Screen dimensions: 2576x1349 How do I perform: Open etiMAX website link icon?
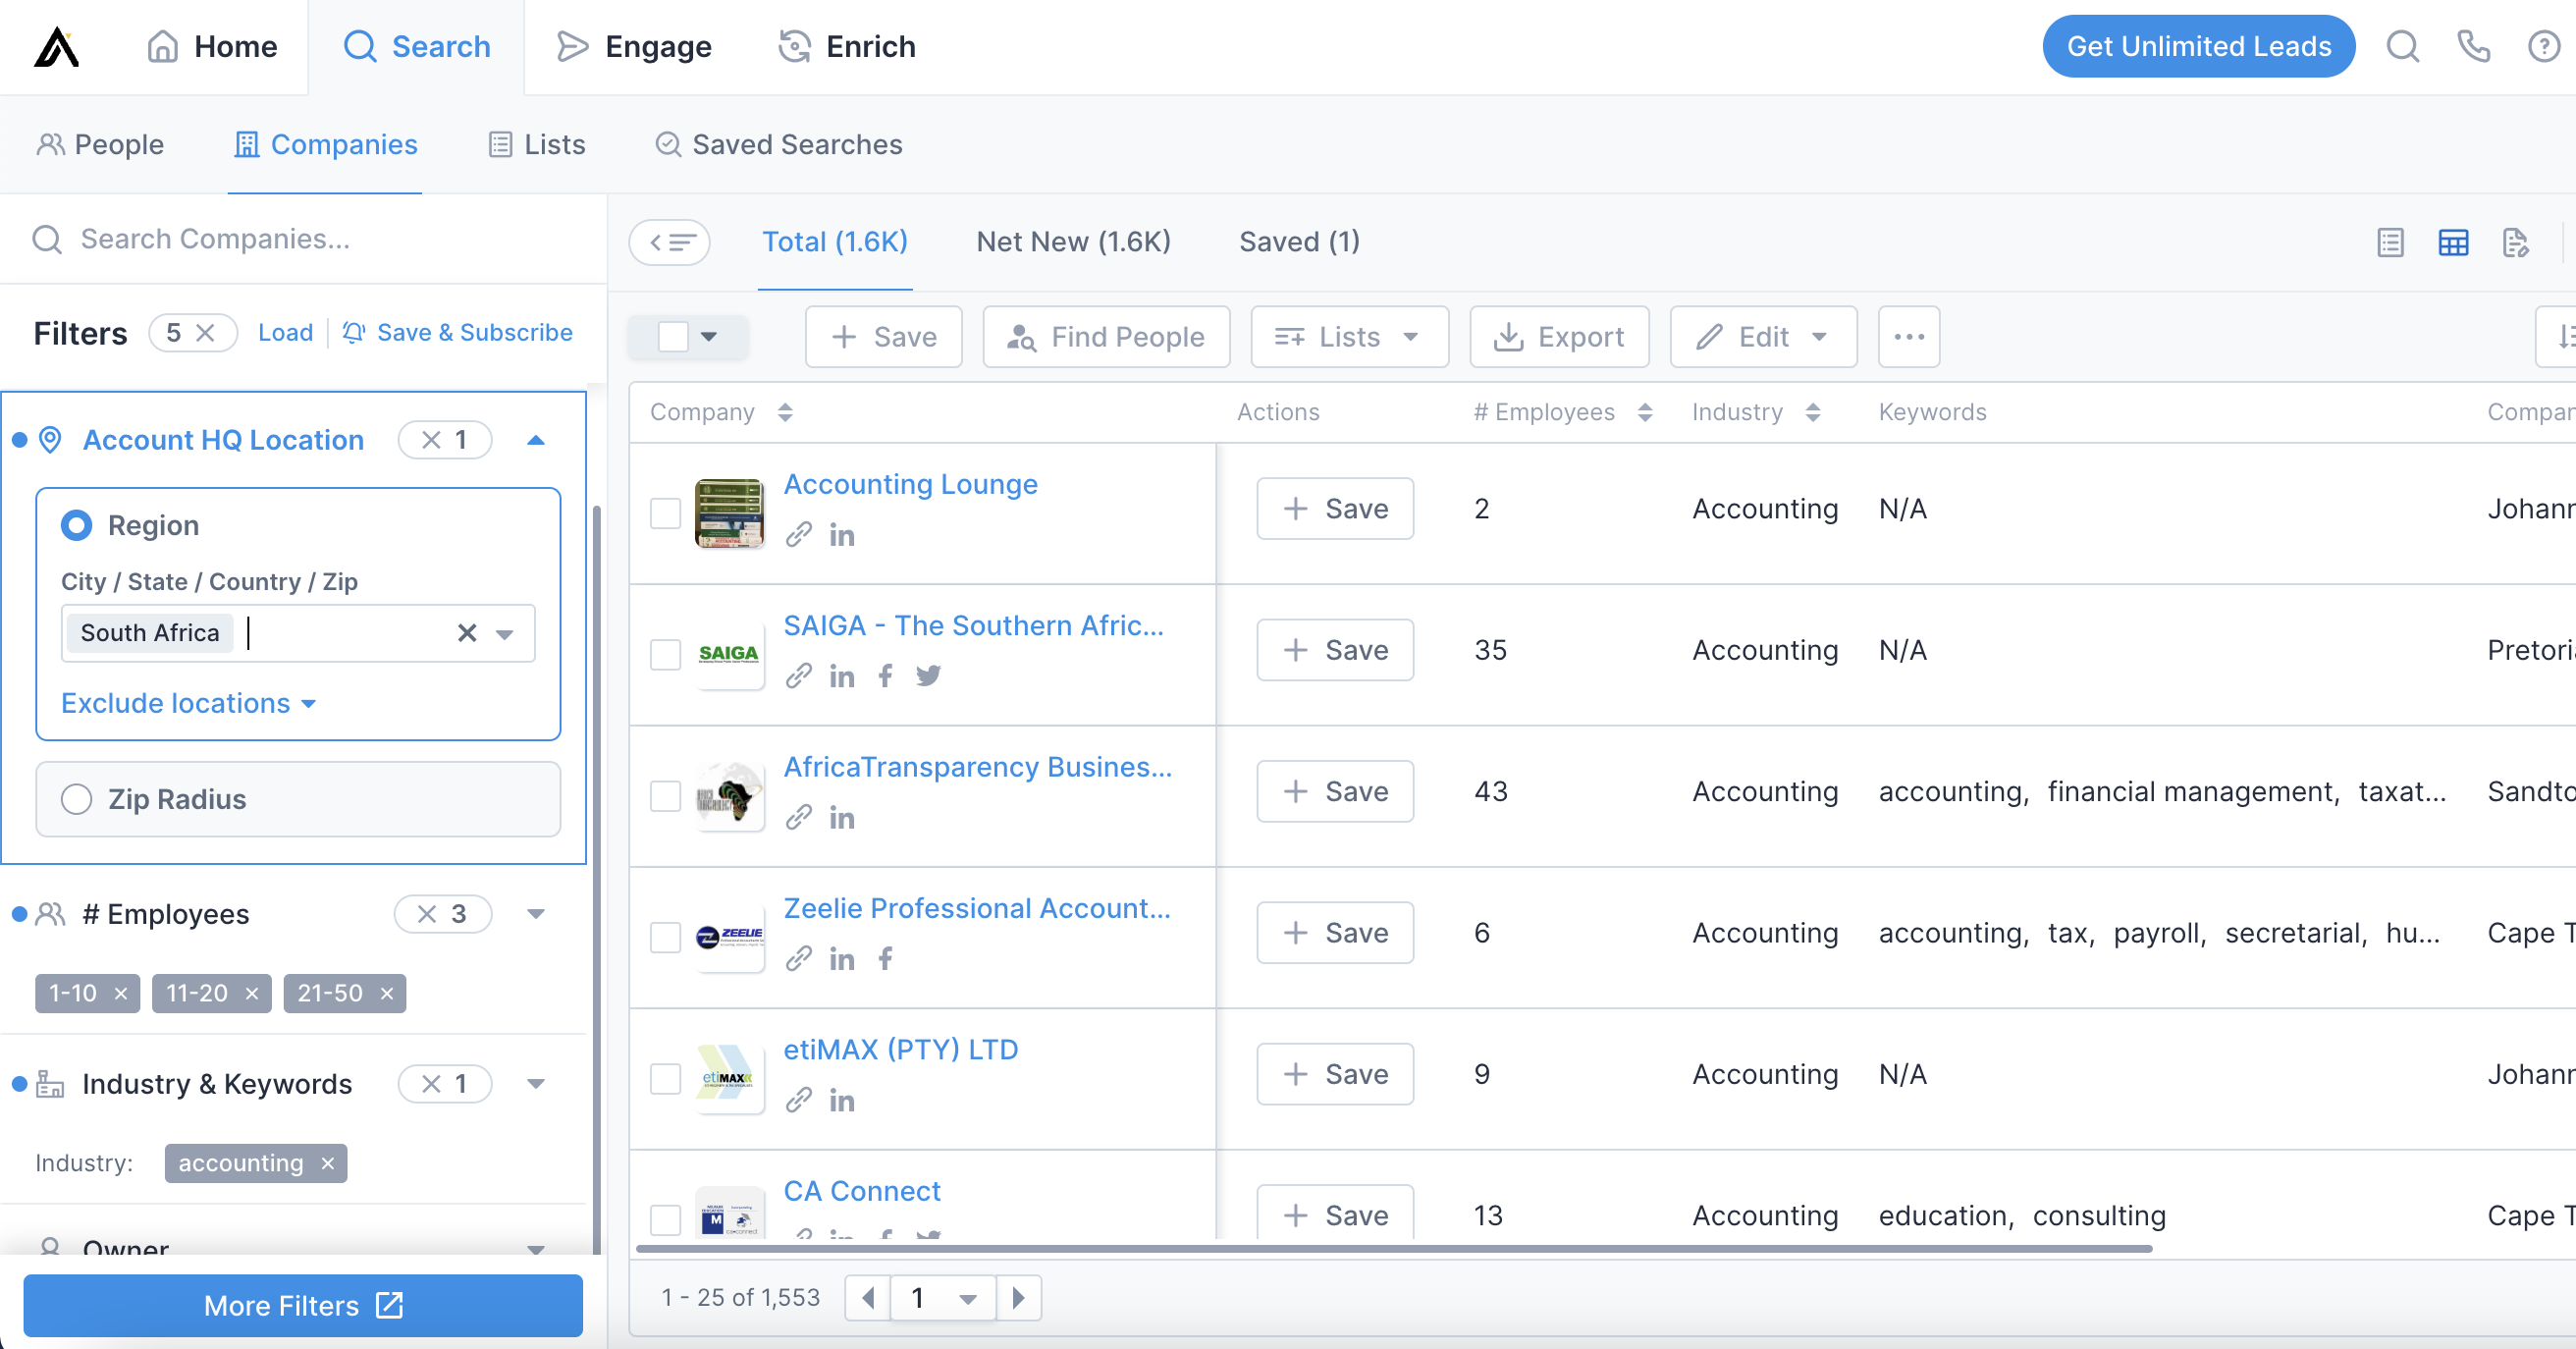click(797, 1100)
